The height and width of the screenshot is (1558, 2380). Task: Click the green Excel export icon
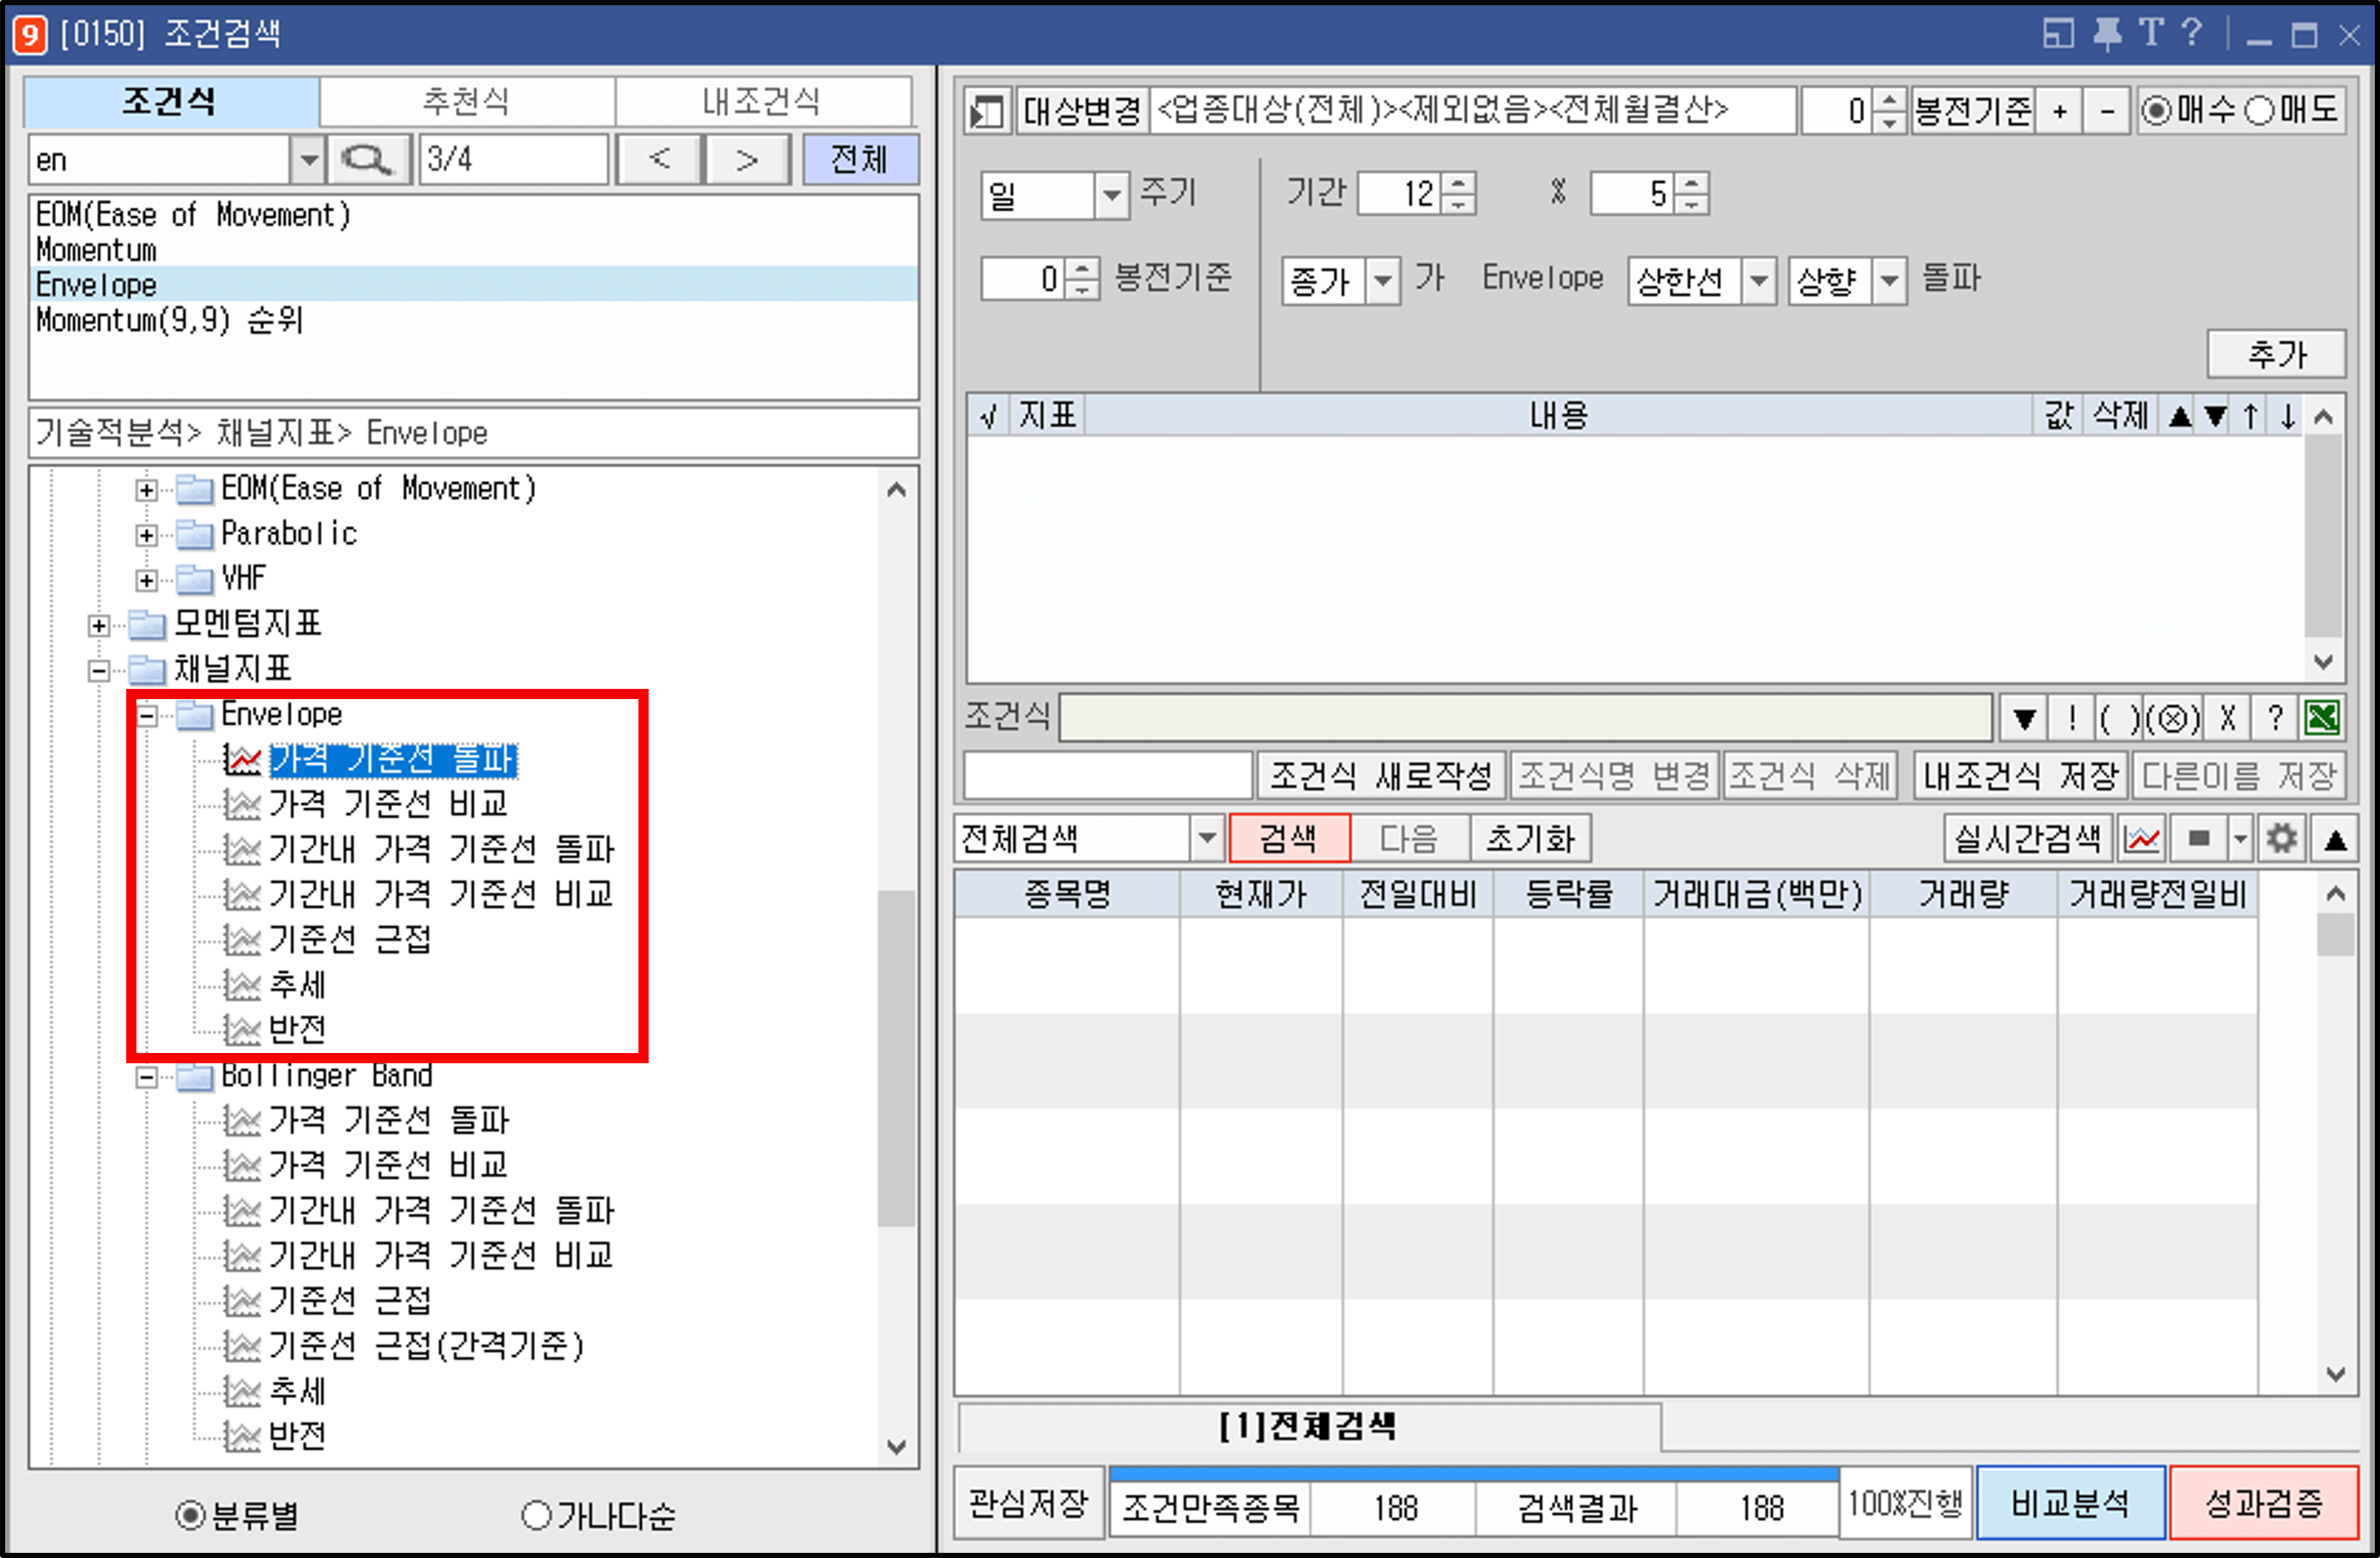[2322, 718]
